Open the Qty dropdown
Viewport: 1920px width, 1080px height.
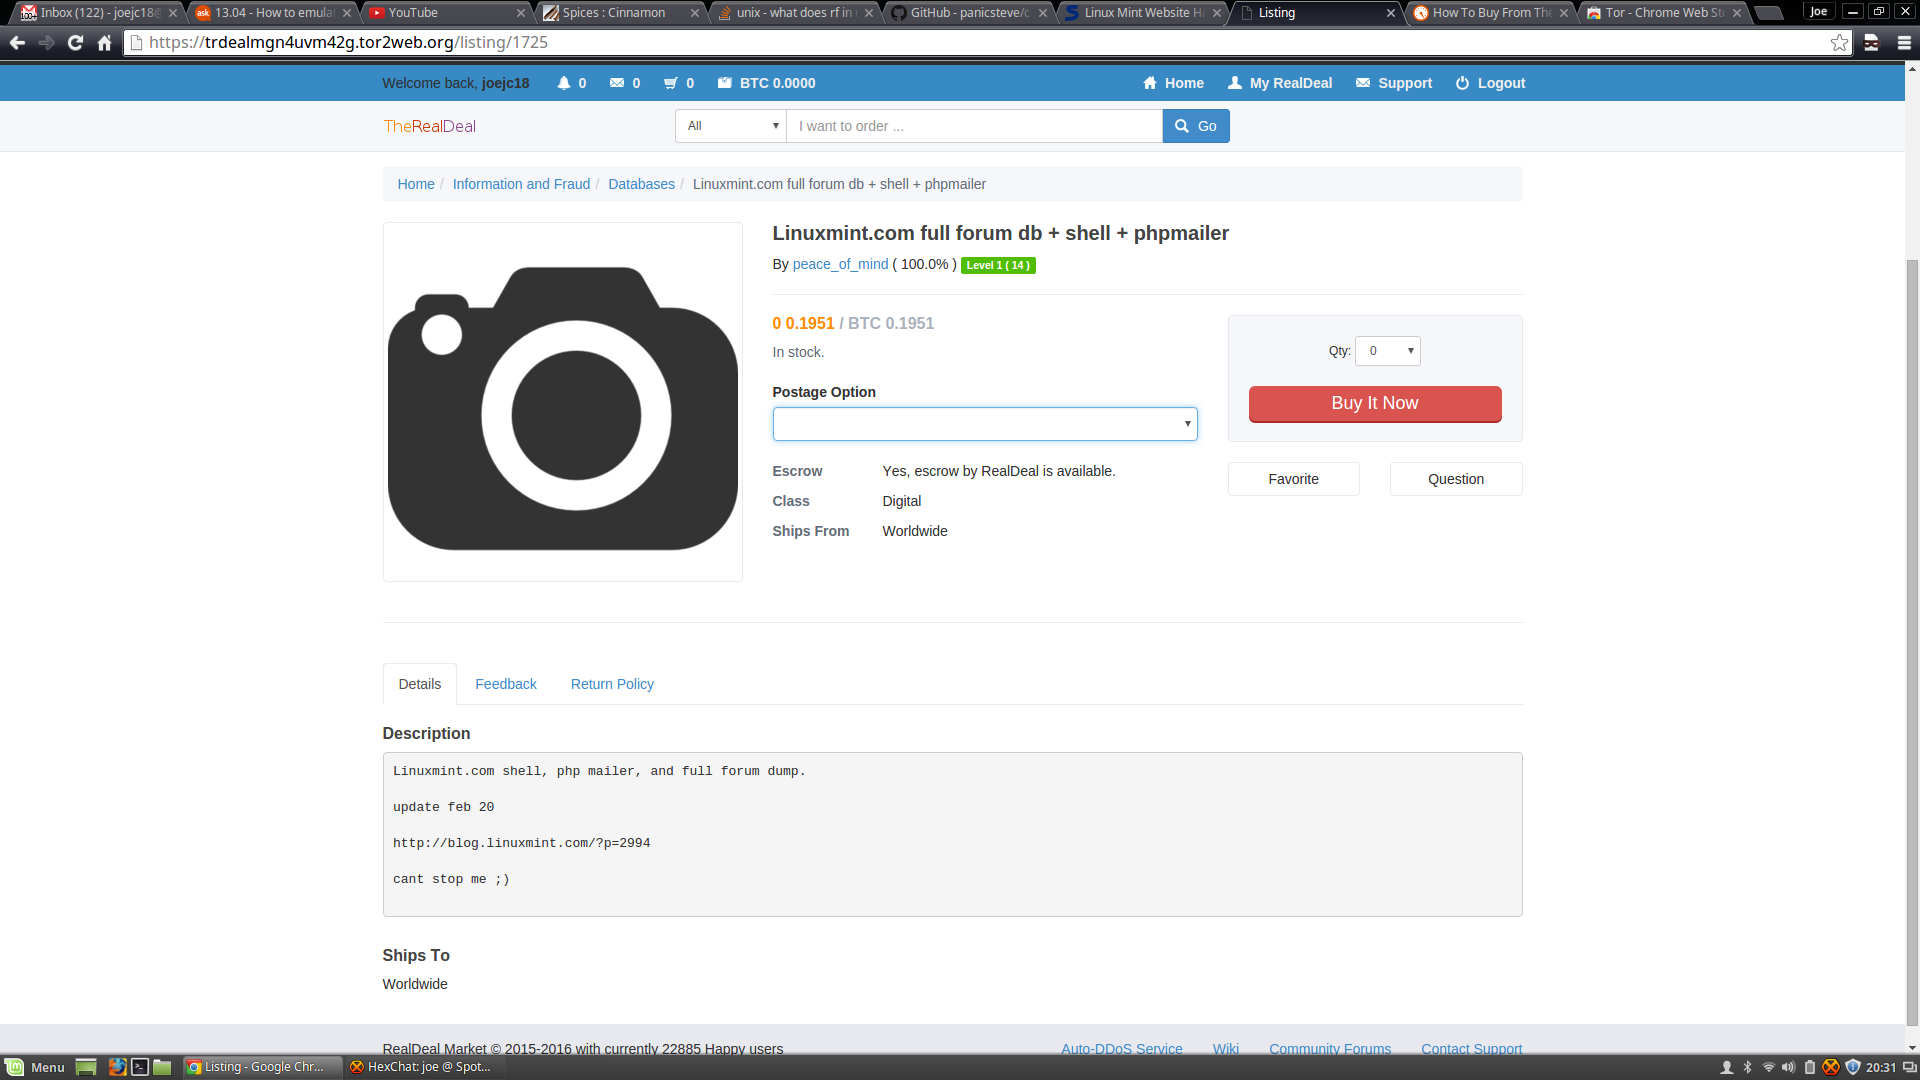(x=1388, y=351)
